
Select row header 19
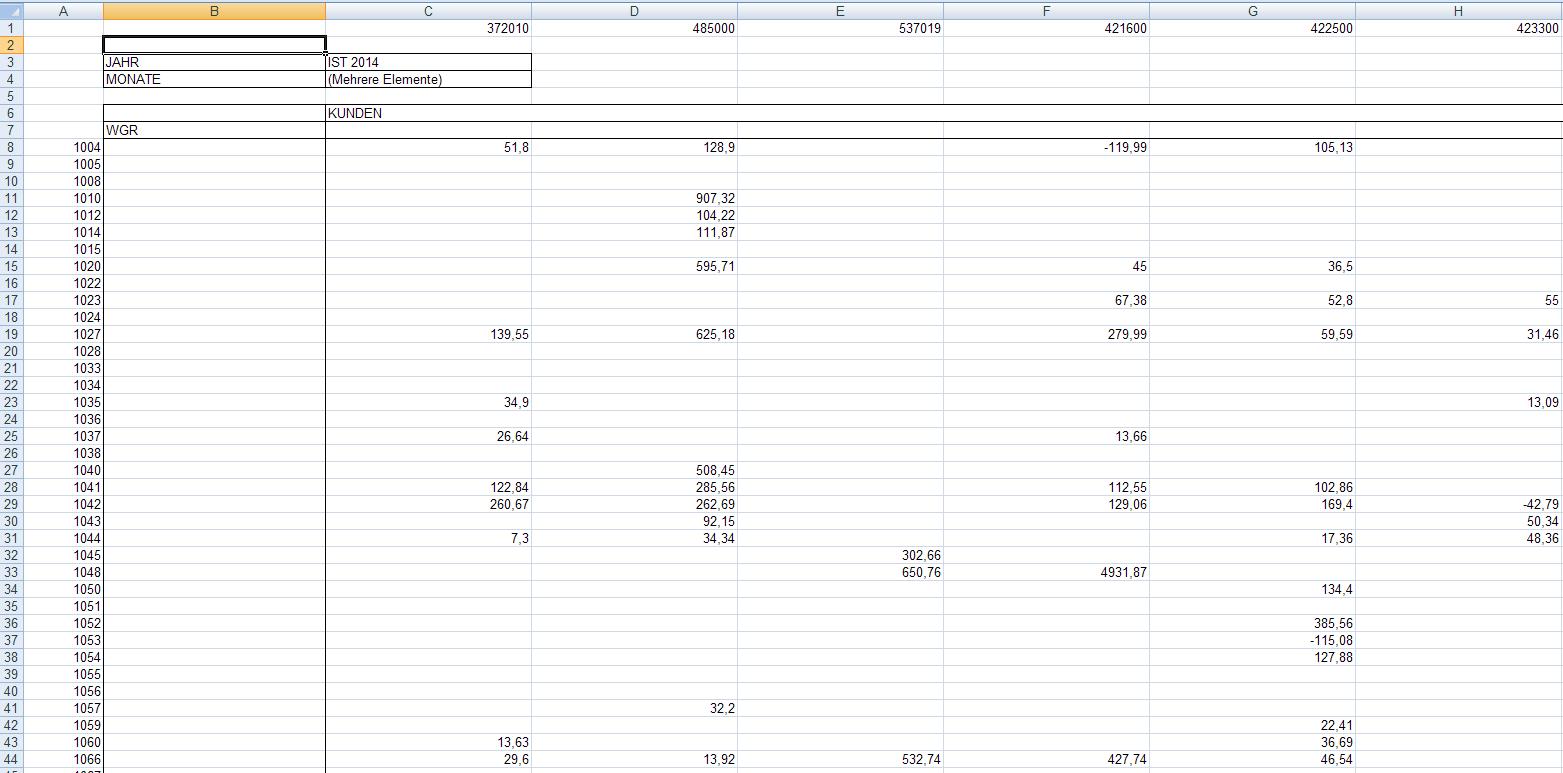(11, 334)
